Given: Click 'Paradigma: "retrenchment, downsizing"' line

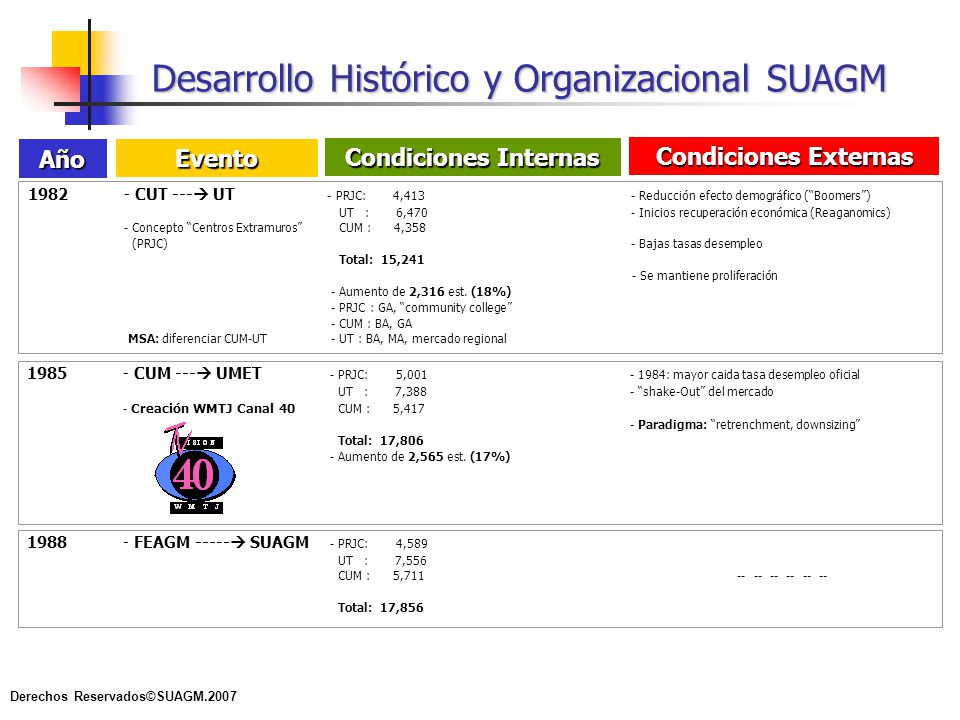Looking at the screenshot, I should click(745, 424).
